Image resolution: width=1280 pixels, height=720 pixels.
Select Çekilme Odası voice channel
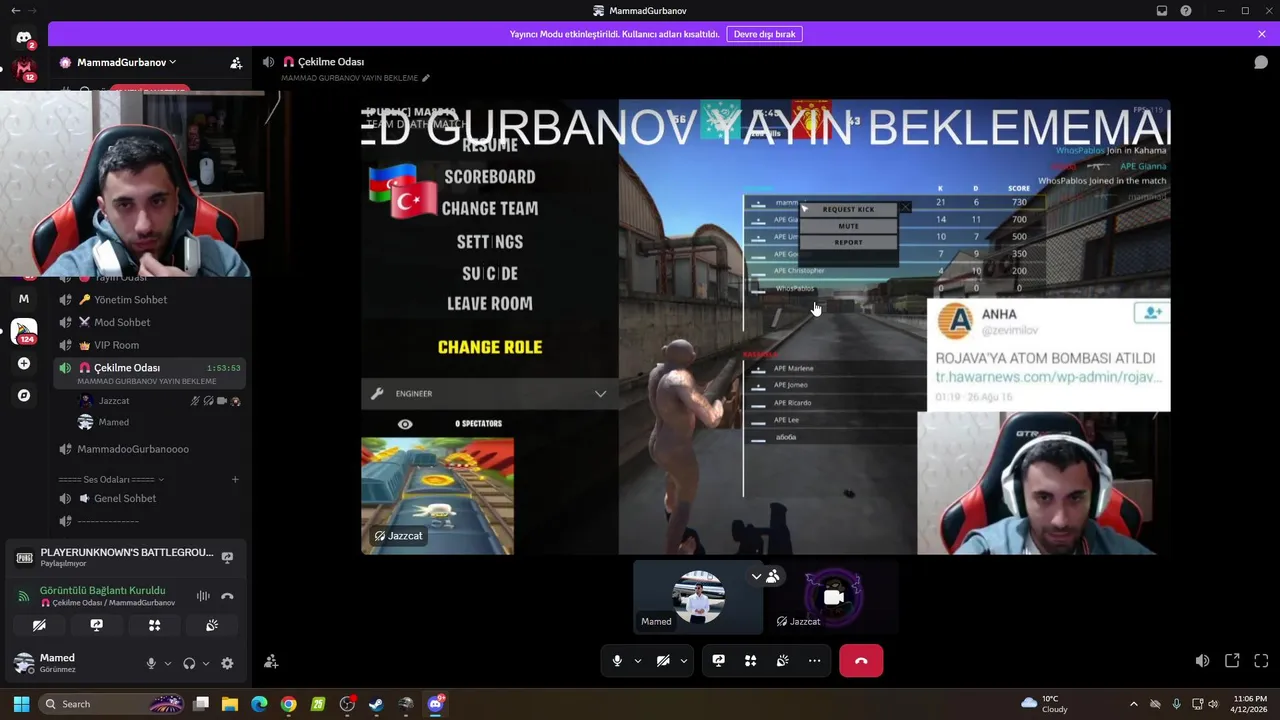point(150,372)
